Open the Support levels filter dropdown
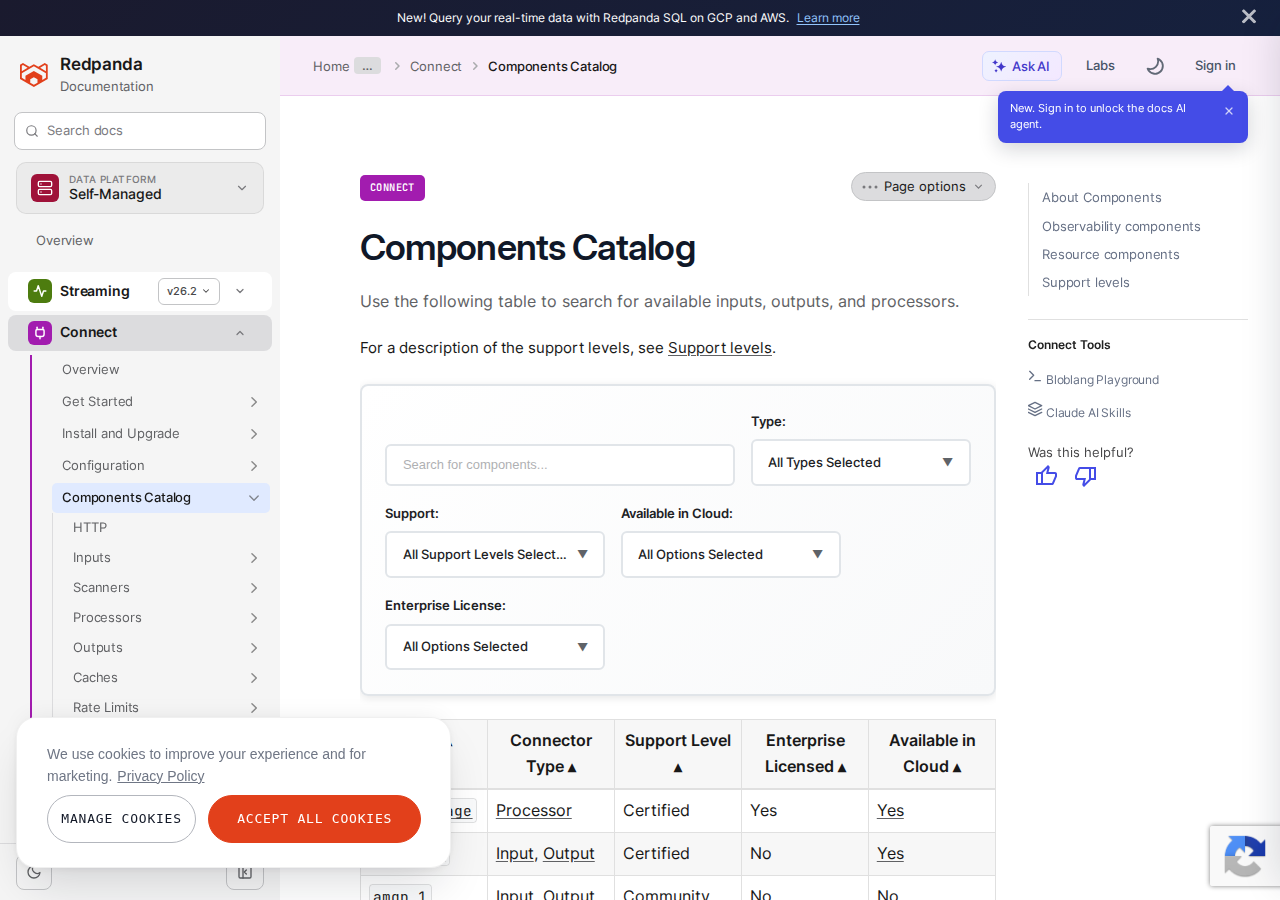This screenshot has height=900, width=1280. (495, 555)
